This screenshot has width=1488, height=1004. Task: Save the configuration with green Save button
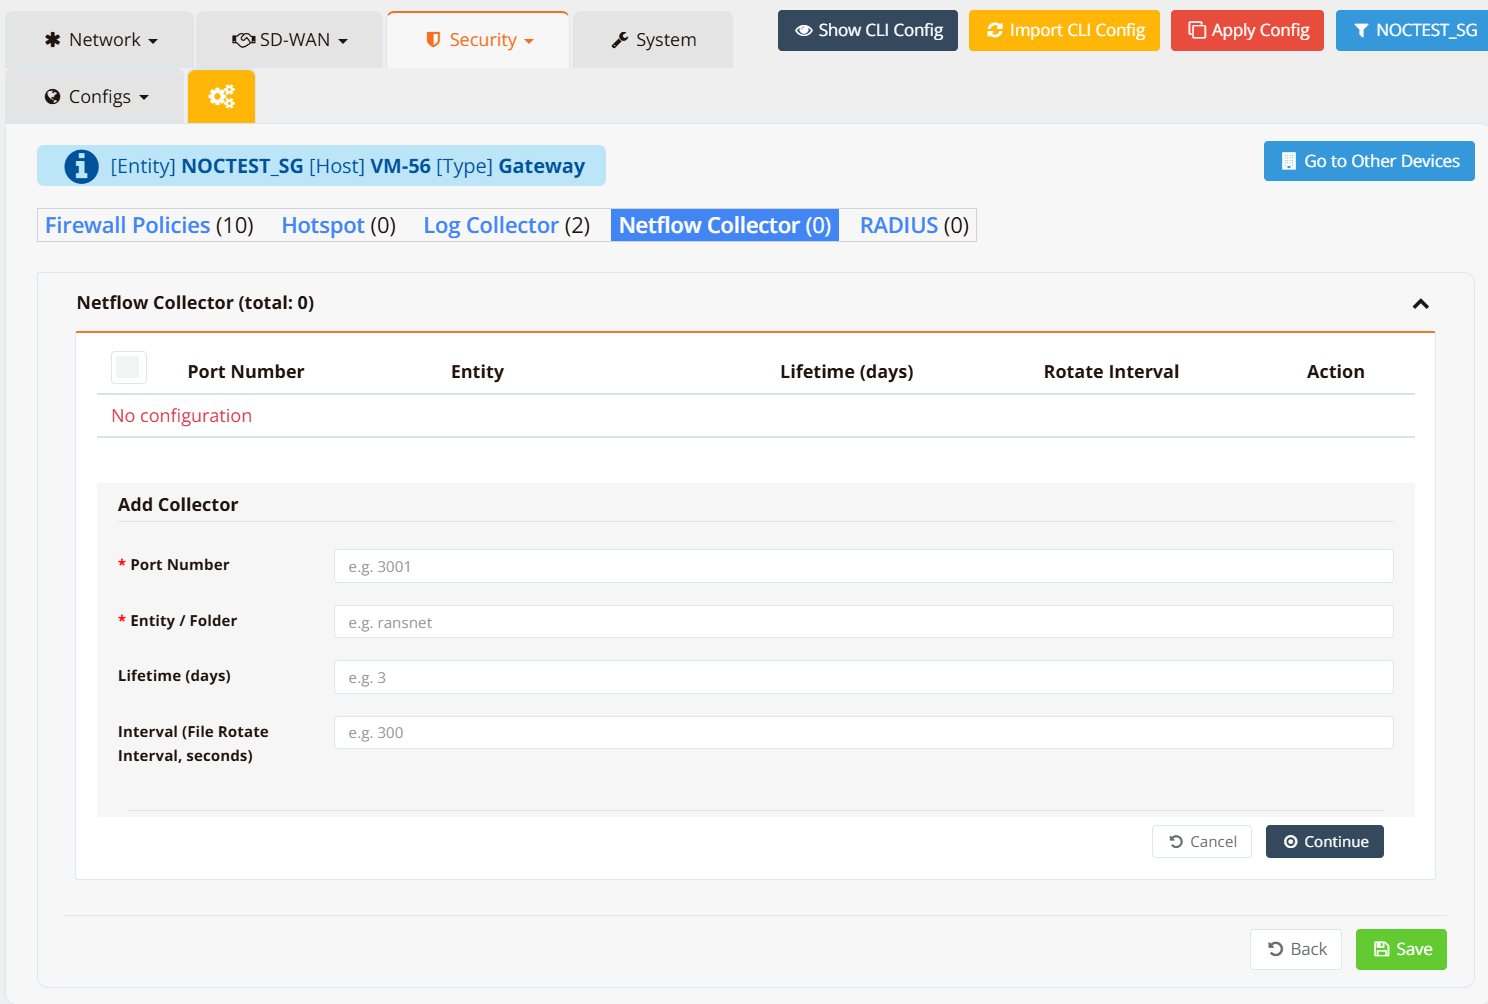[x=1400, y=949]
